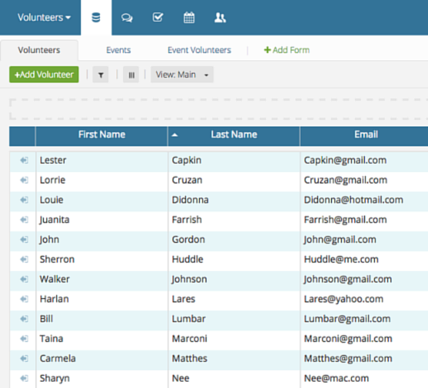Open the calendar icon in top bar
The height and width of the screenshot is (388, 428).
click(x=189, y=17)
